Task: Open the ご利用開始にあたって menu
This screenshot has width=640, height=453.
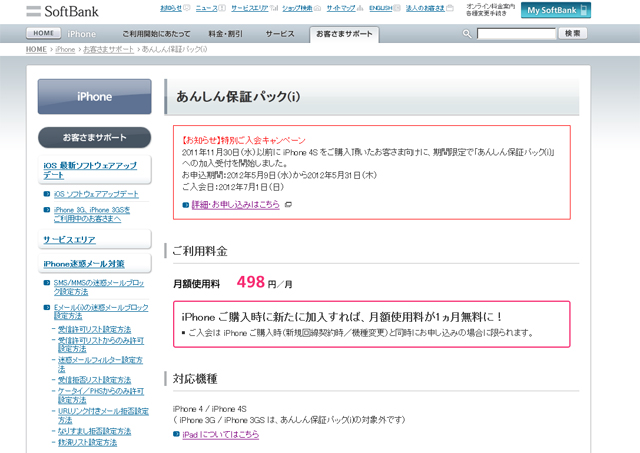Action: tap(156, 34)
